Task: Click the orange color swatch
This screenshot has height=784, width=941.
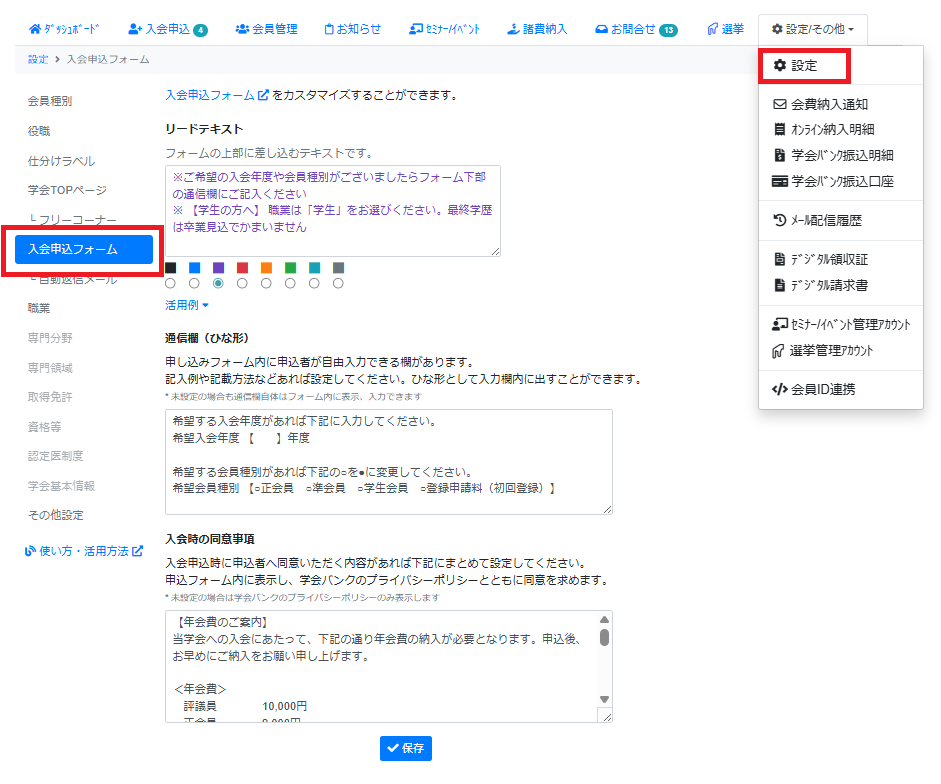Action: [267, 268]
